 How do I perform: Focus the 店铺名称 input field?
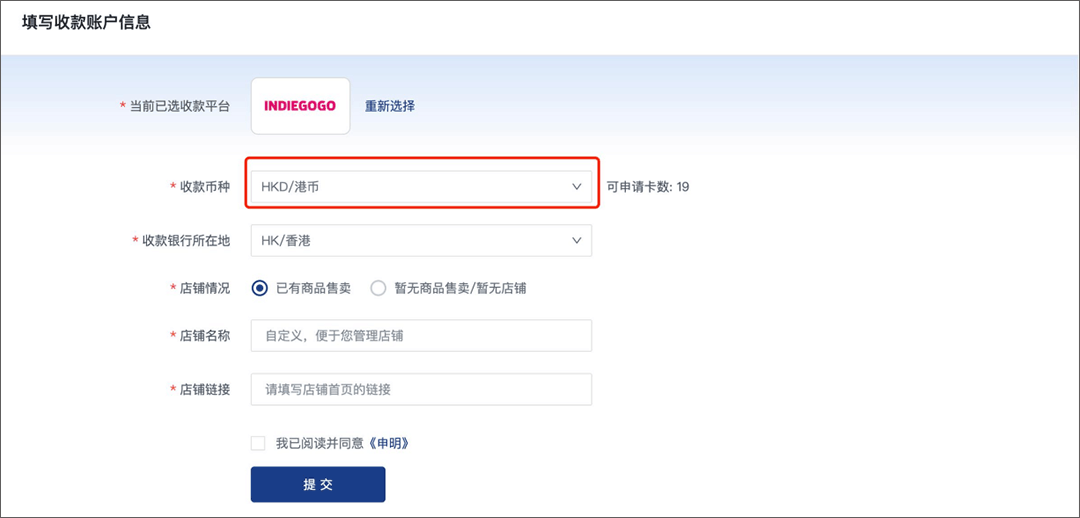click(422, 335)
